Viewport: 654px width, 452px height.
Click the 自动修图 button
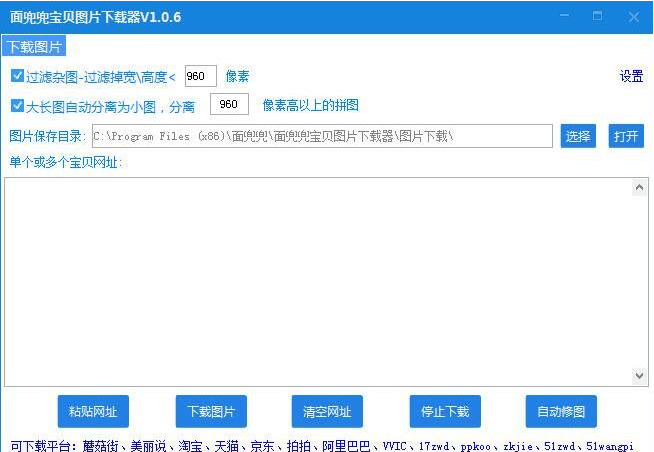coord(561,411)
